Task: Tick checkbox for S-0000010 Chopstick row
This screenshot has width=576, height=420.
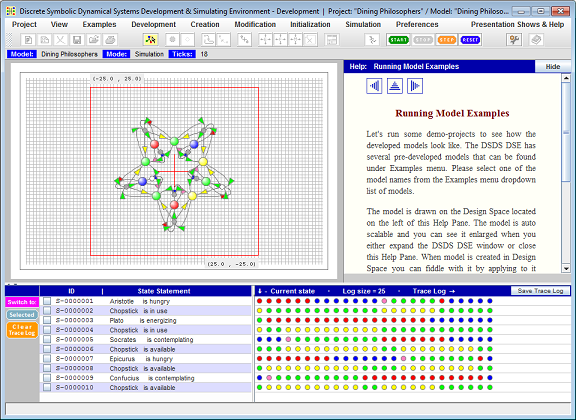Action: [47, 387]
